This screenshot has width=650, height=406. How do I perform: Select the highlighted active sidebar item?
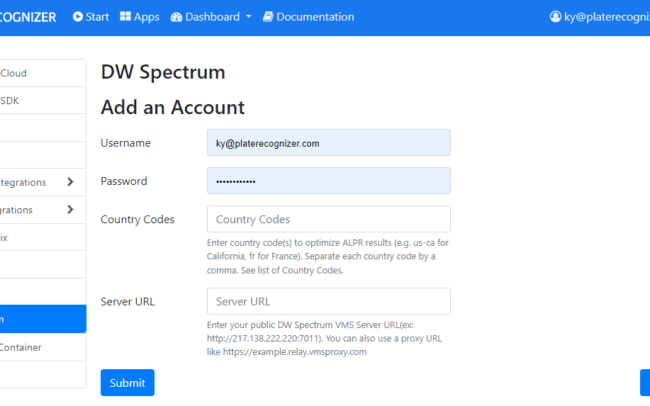click(43, 319)
